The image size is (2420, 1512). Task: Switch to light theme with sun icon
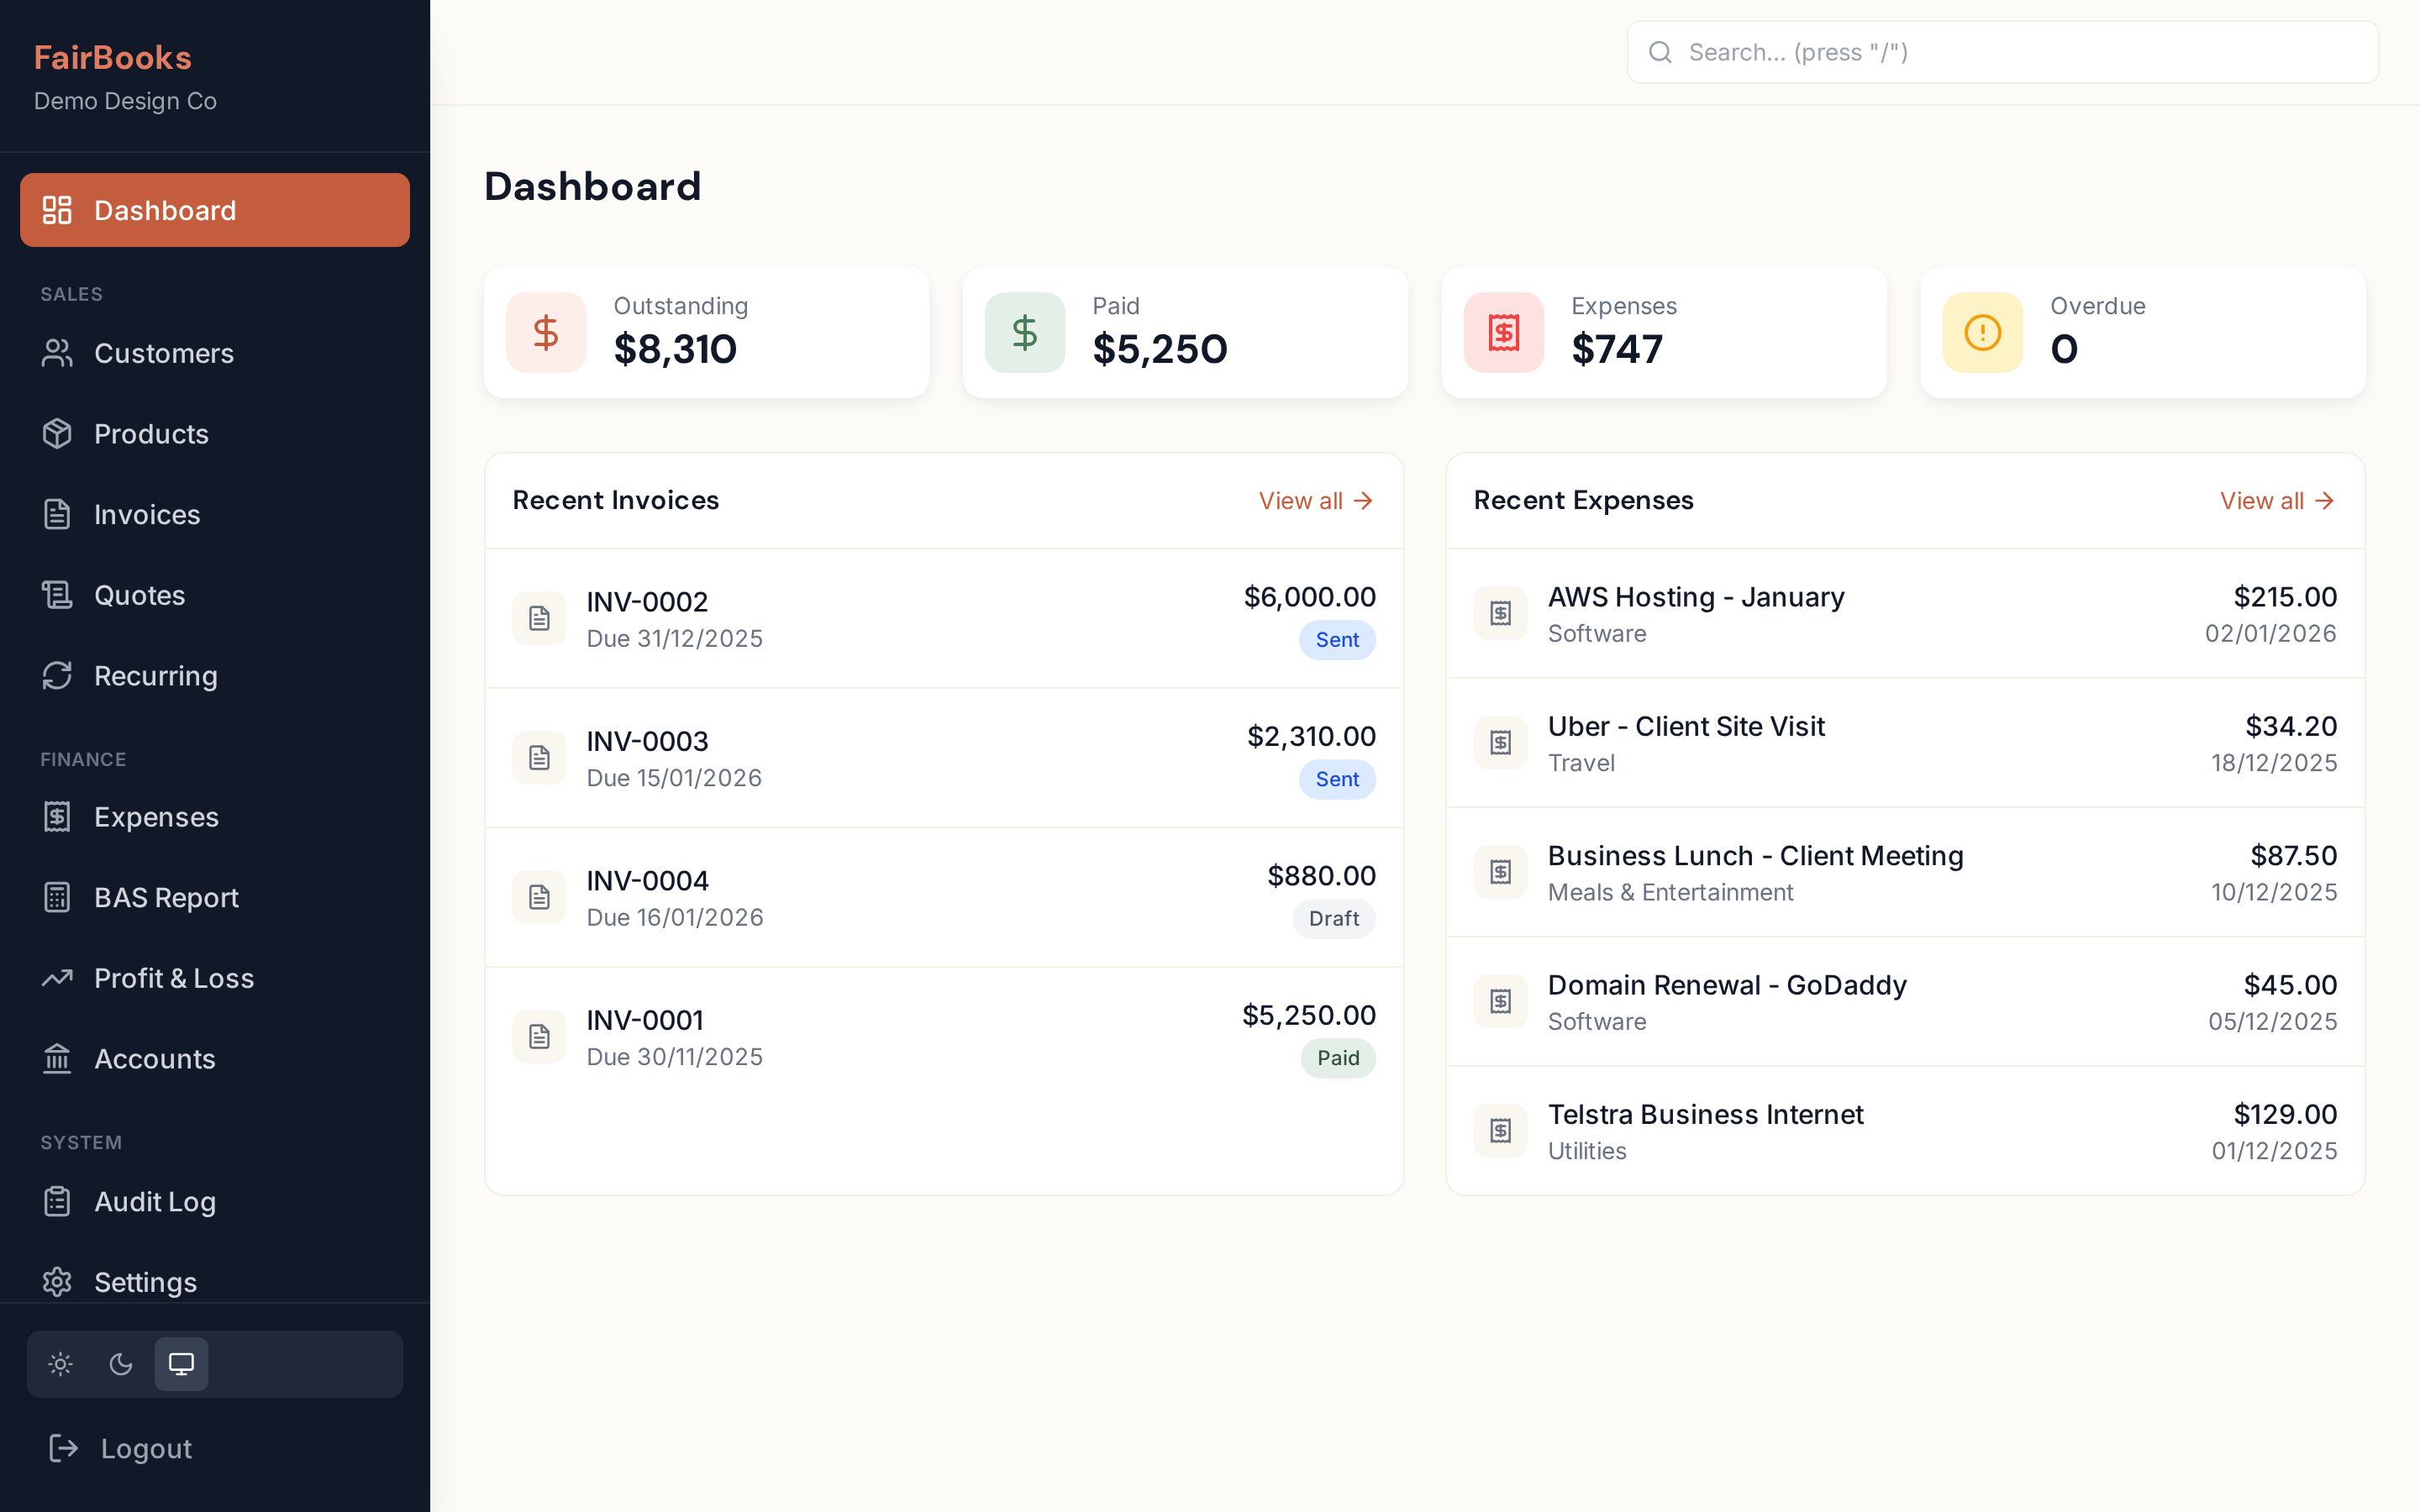pyautogui.click(x=60, y=1363)
